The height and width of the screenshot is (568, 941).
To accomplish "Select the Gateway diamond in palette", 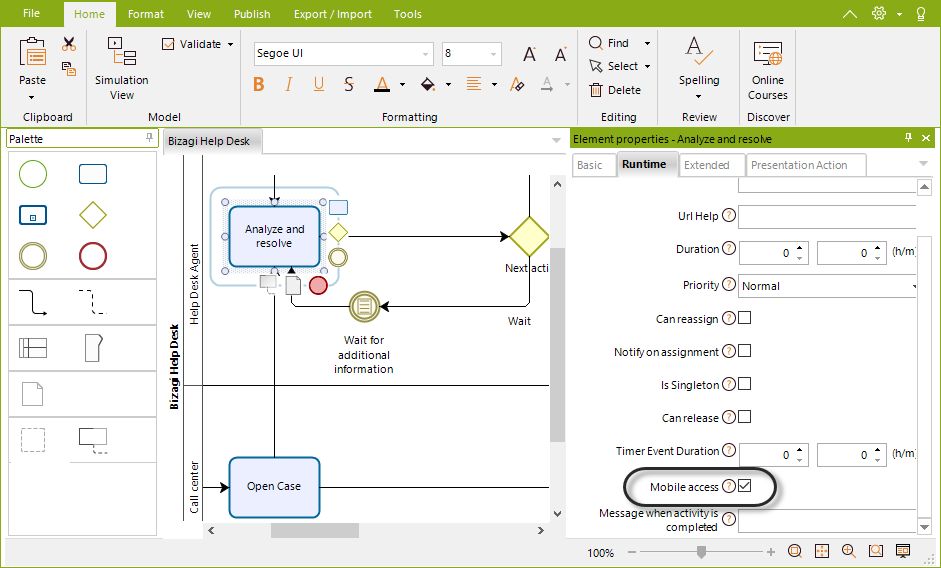I will (93, 215).
